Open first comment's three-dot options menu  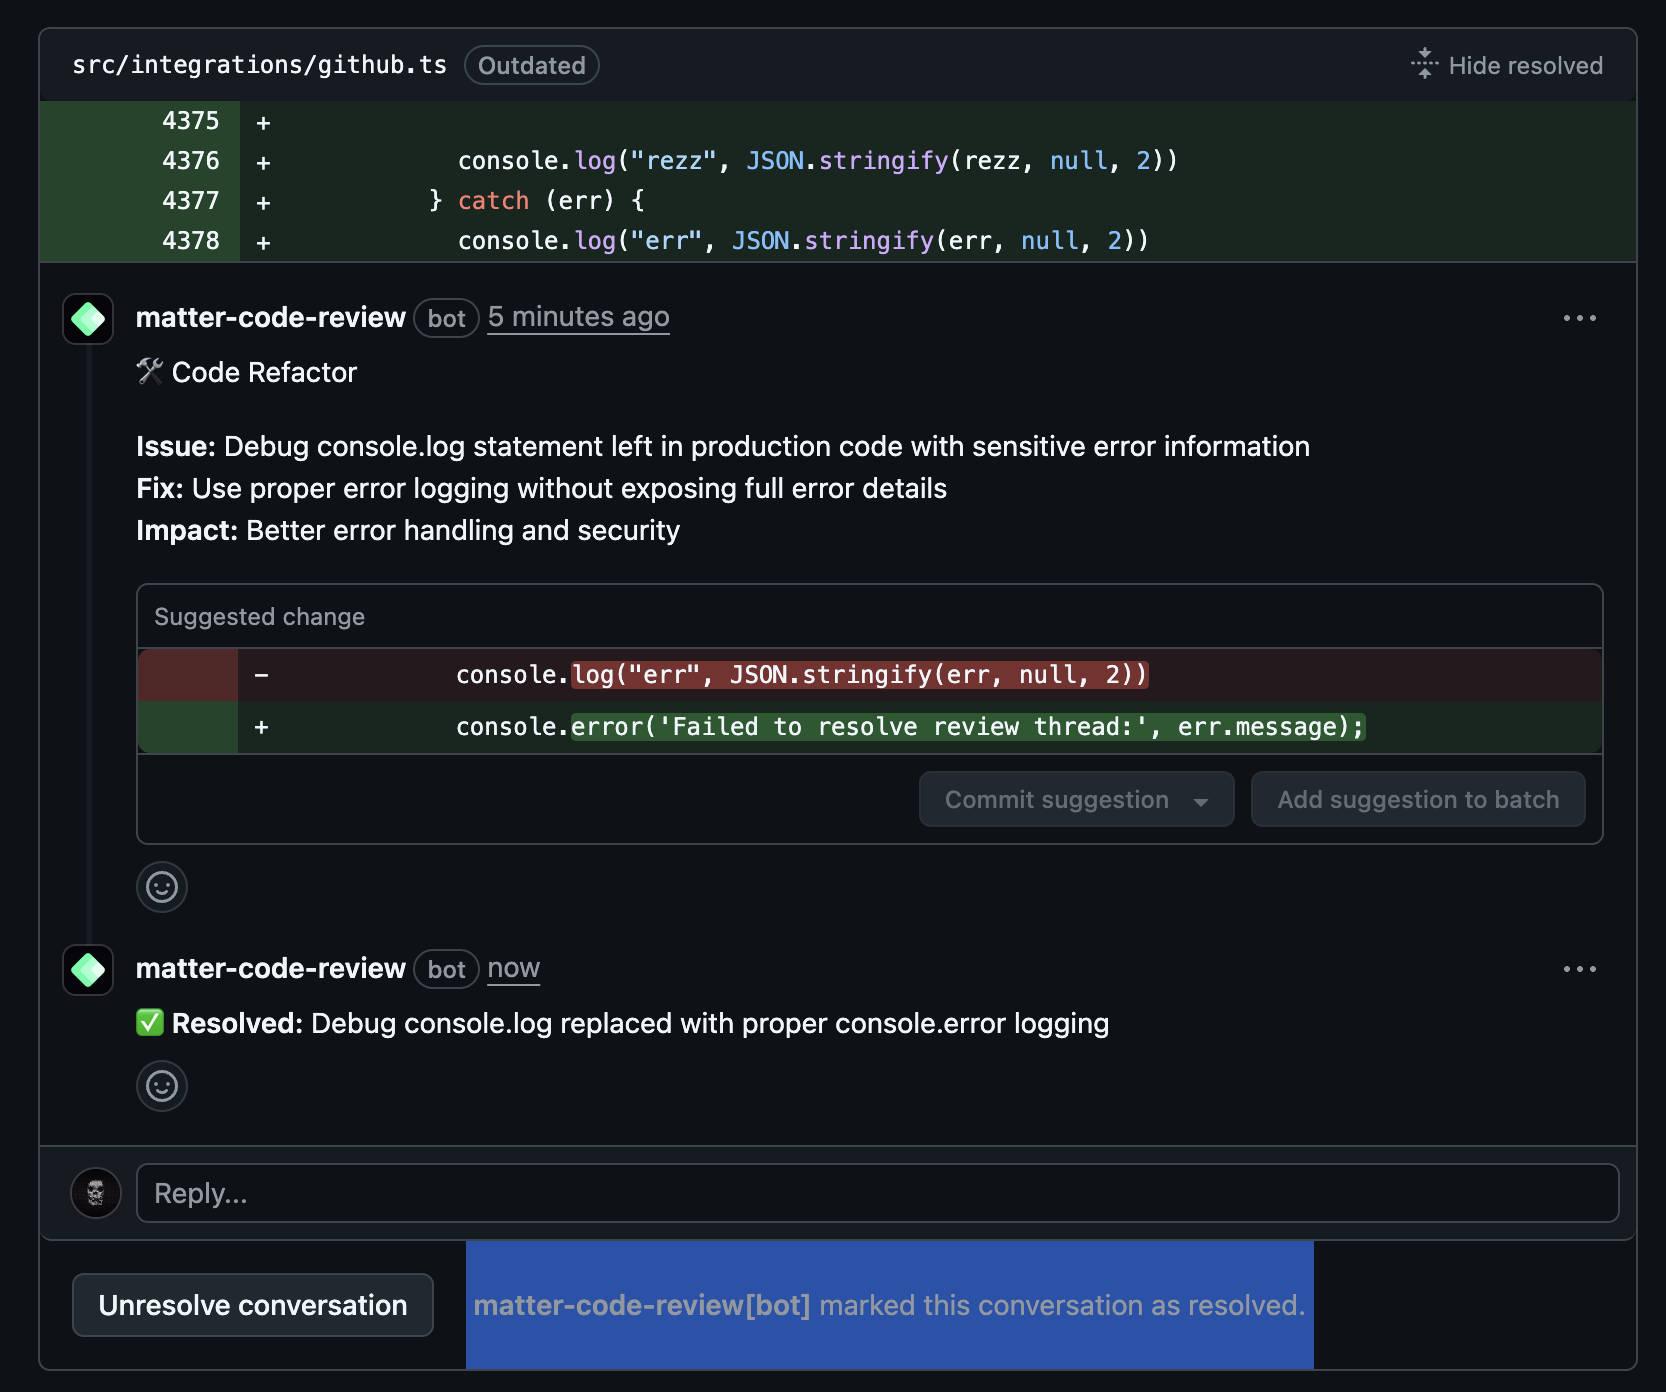[1579, 318]
